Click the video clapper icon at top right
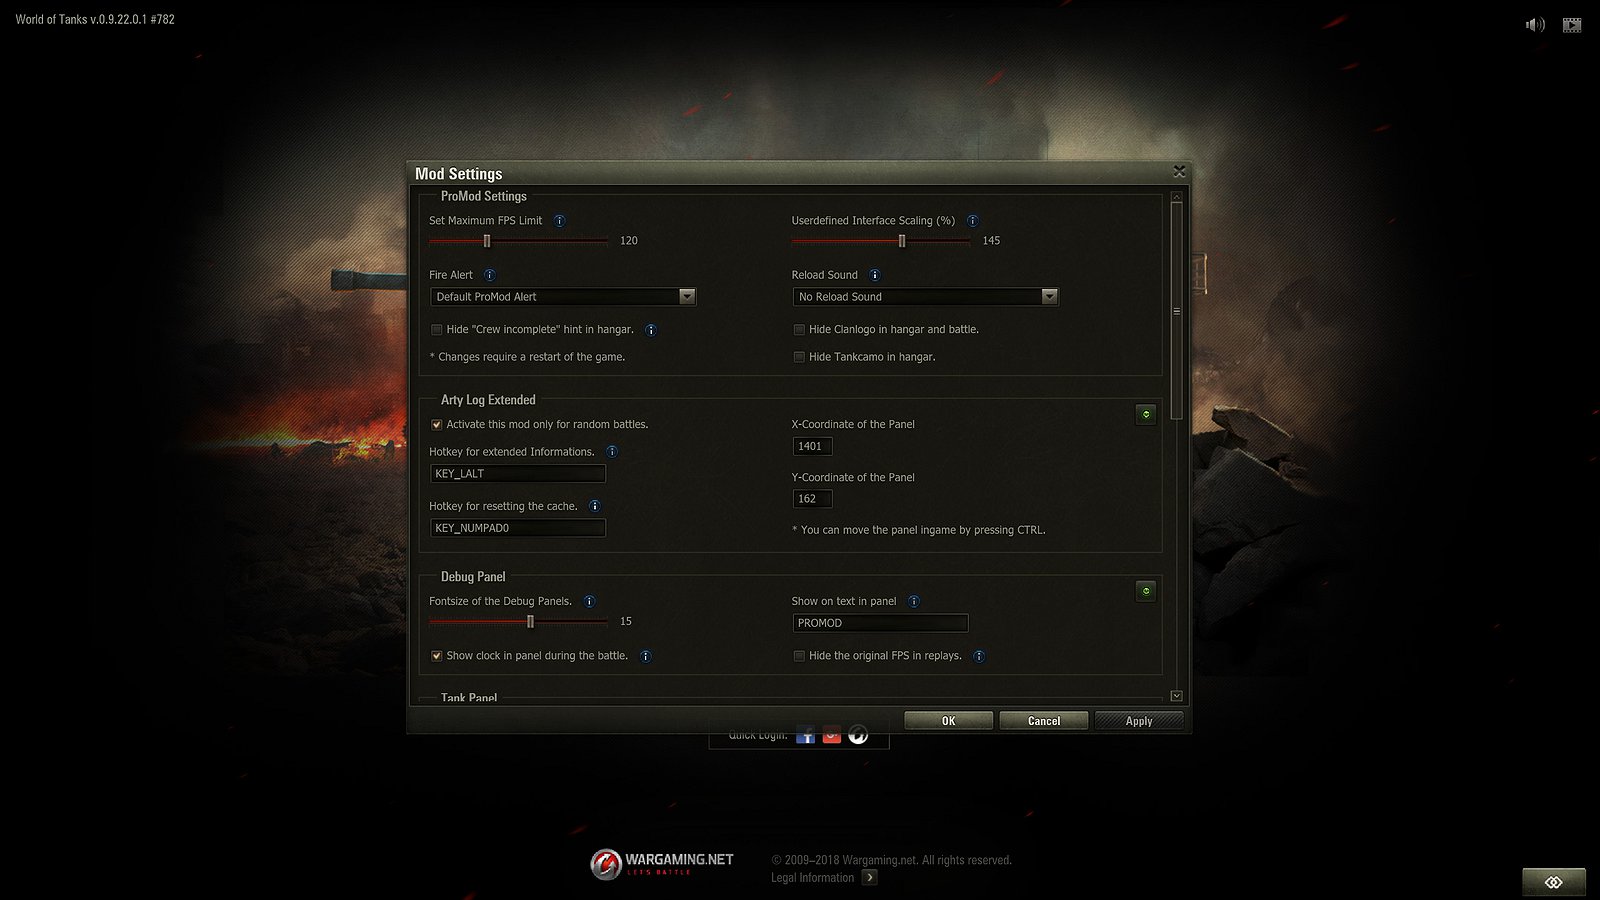Screen dimensions: 1600x900 [x=1572, y=24]
